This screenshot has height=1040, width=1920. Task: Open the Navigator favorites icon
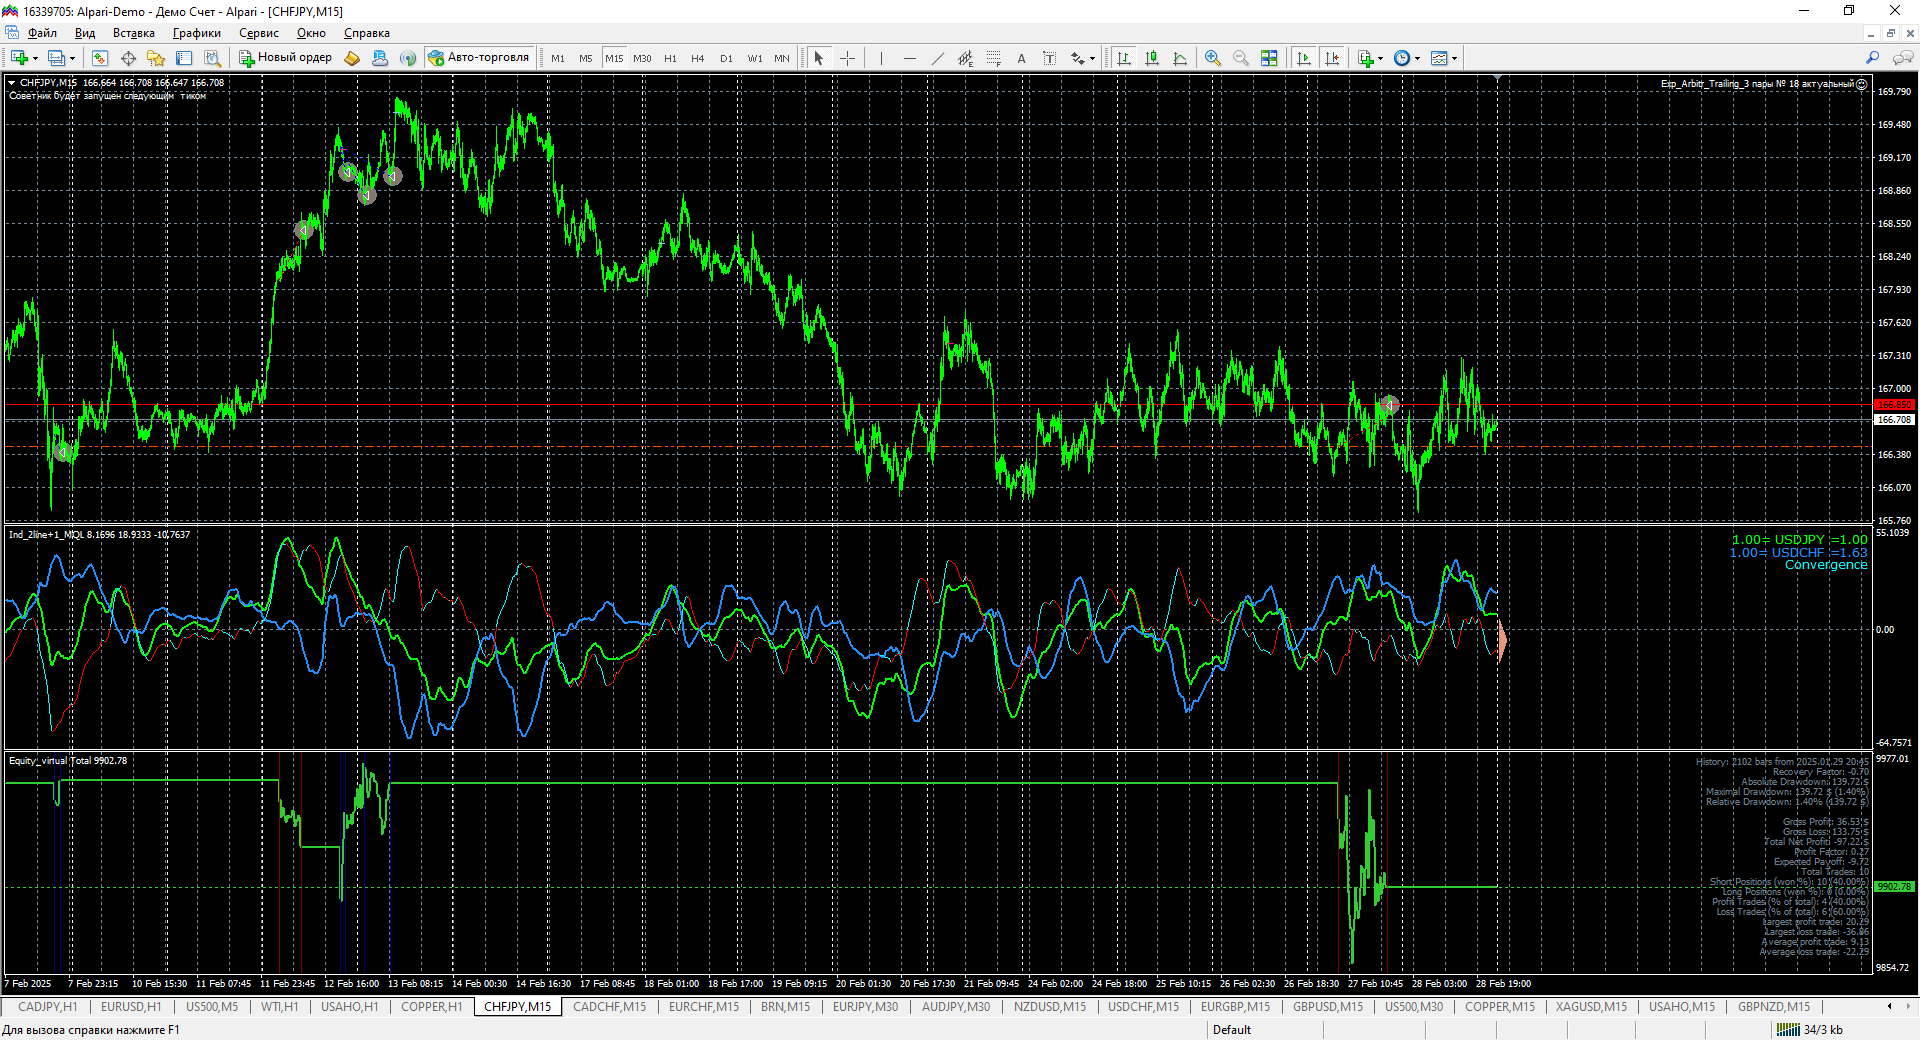click(x=156, y=58)
